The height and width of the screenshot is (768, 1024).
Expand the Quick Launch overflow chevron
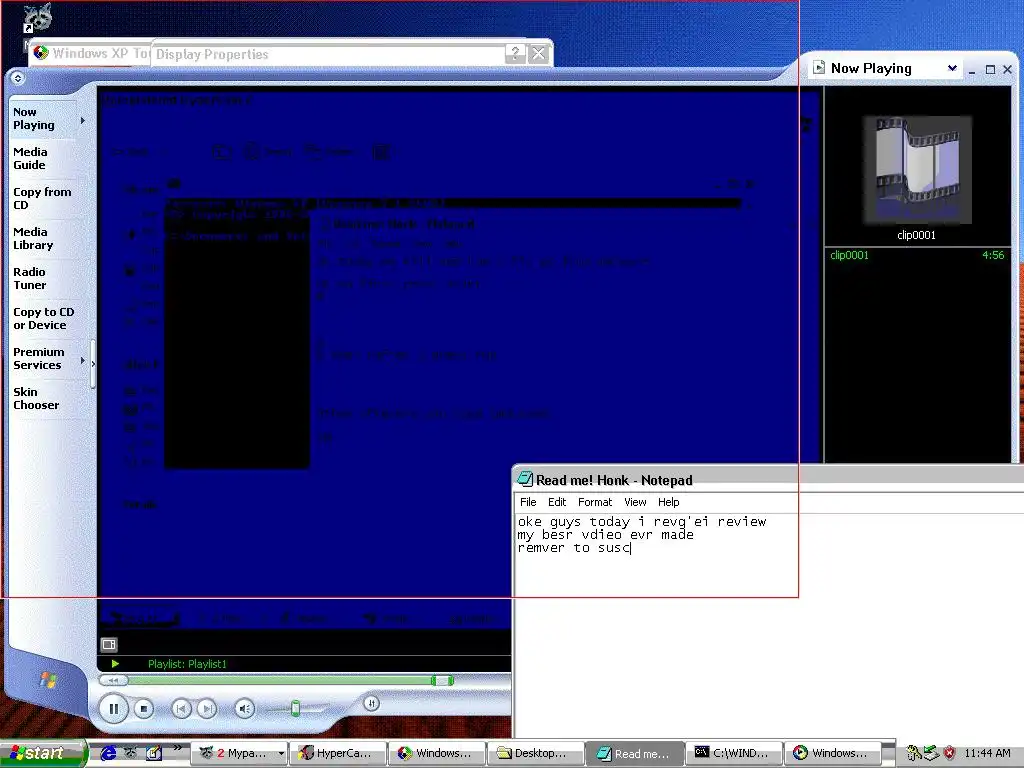[177, 748]
